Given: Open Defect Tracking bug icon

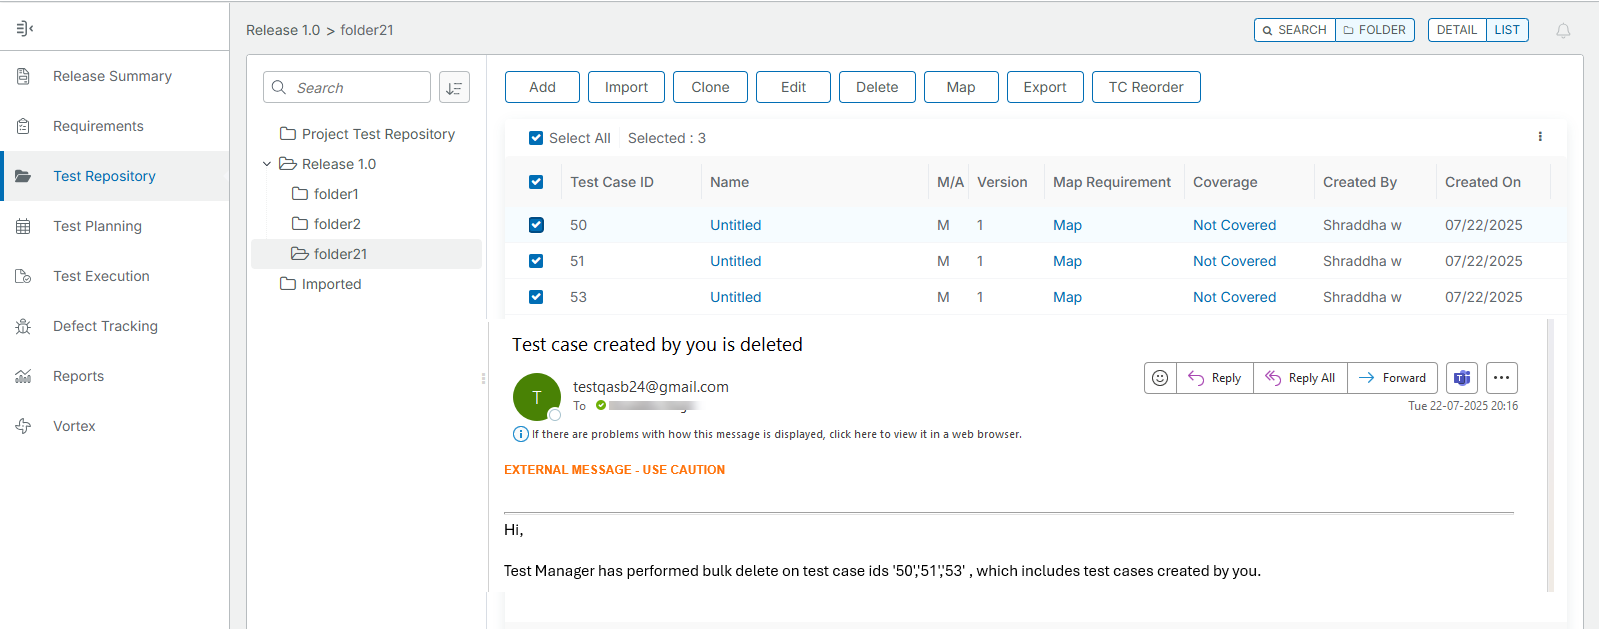Looking at the screenshot, I should pyautogui.click(x=23, y=326).
